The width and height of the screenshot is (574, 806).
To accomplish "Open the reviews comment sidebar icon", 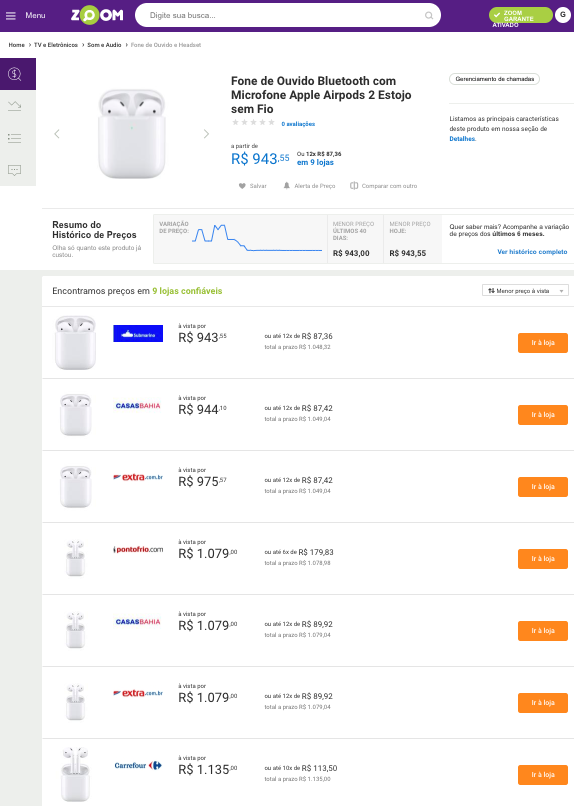I will coord(15,170).
